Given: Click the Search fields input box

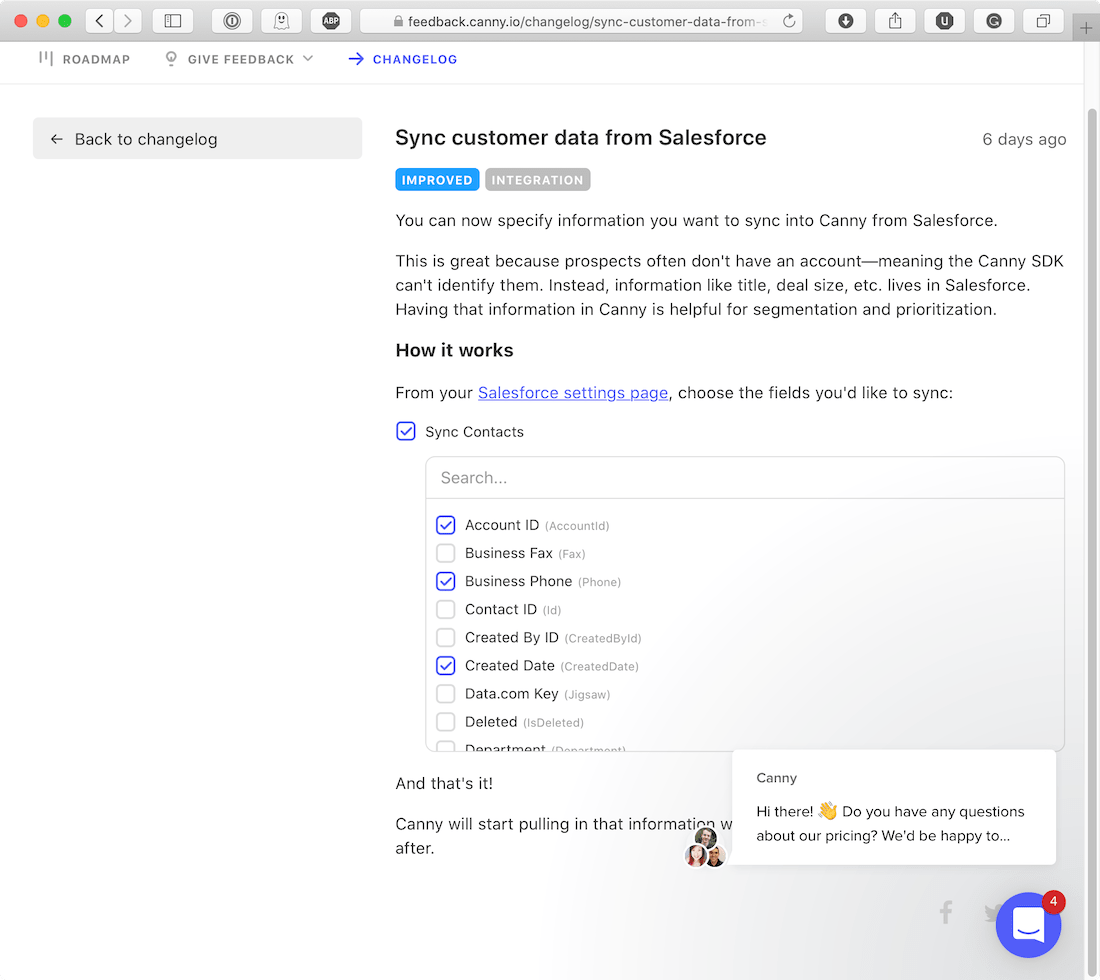Looking at the screenshot, I should pos(744,478).
